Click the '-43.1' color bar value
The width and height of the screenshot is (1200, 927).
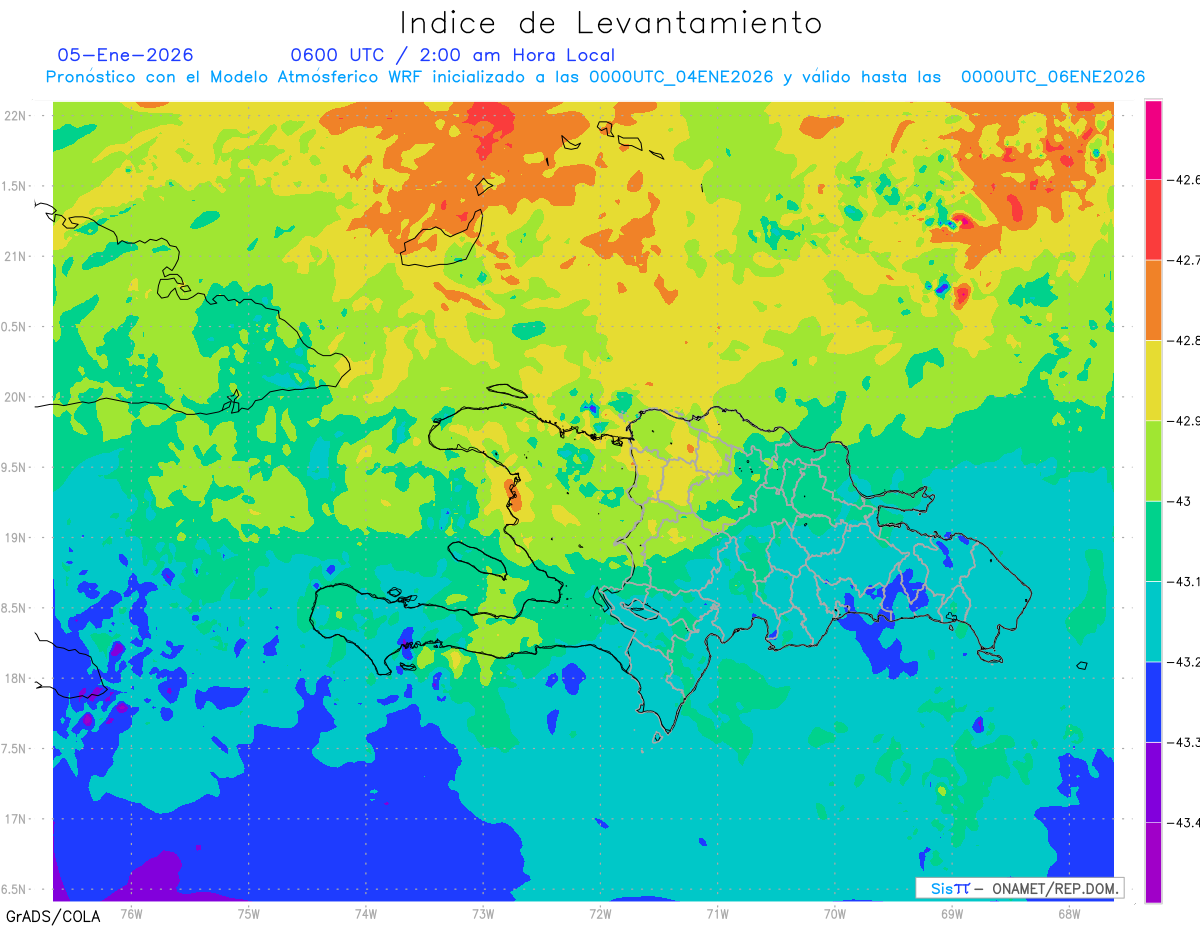click(1184, 581)
